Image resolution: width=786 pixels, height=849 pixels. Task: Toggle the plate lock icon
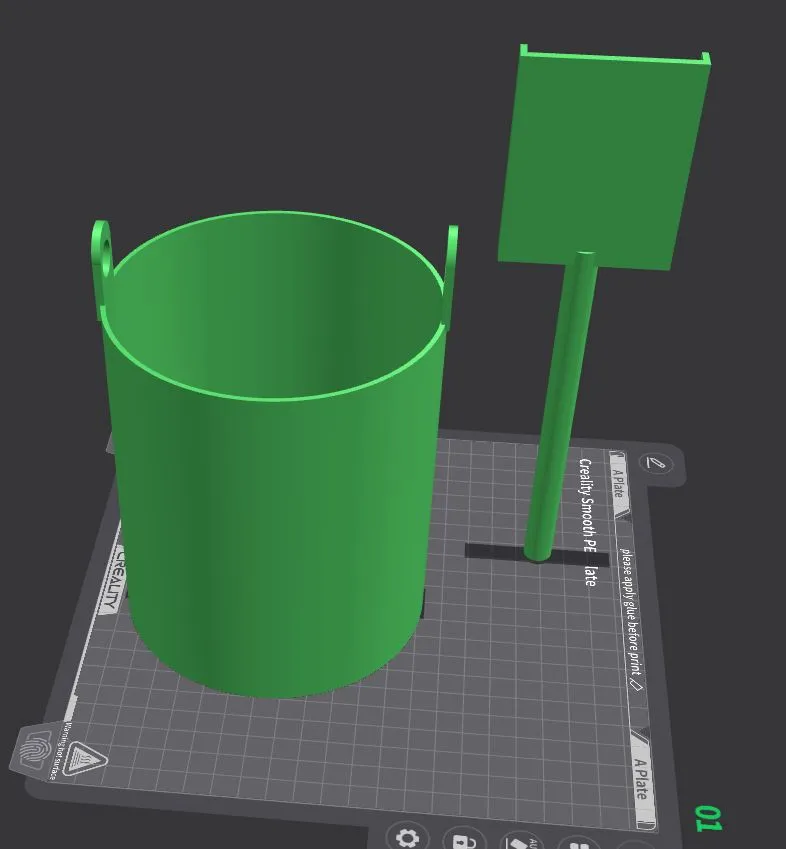pos(464,839)
